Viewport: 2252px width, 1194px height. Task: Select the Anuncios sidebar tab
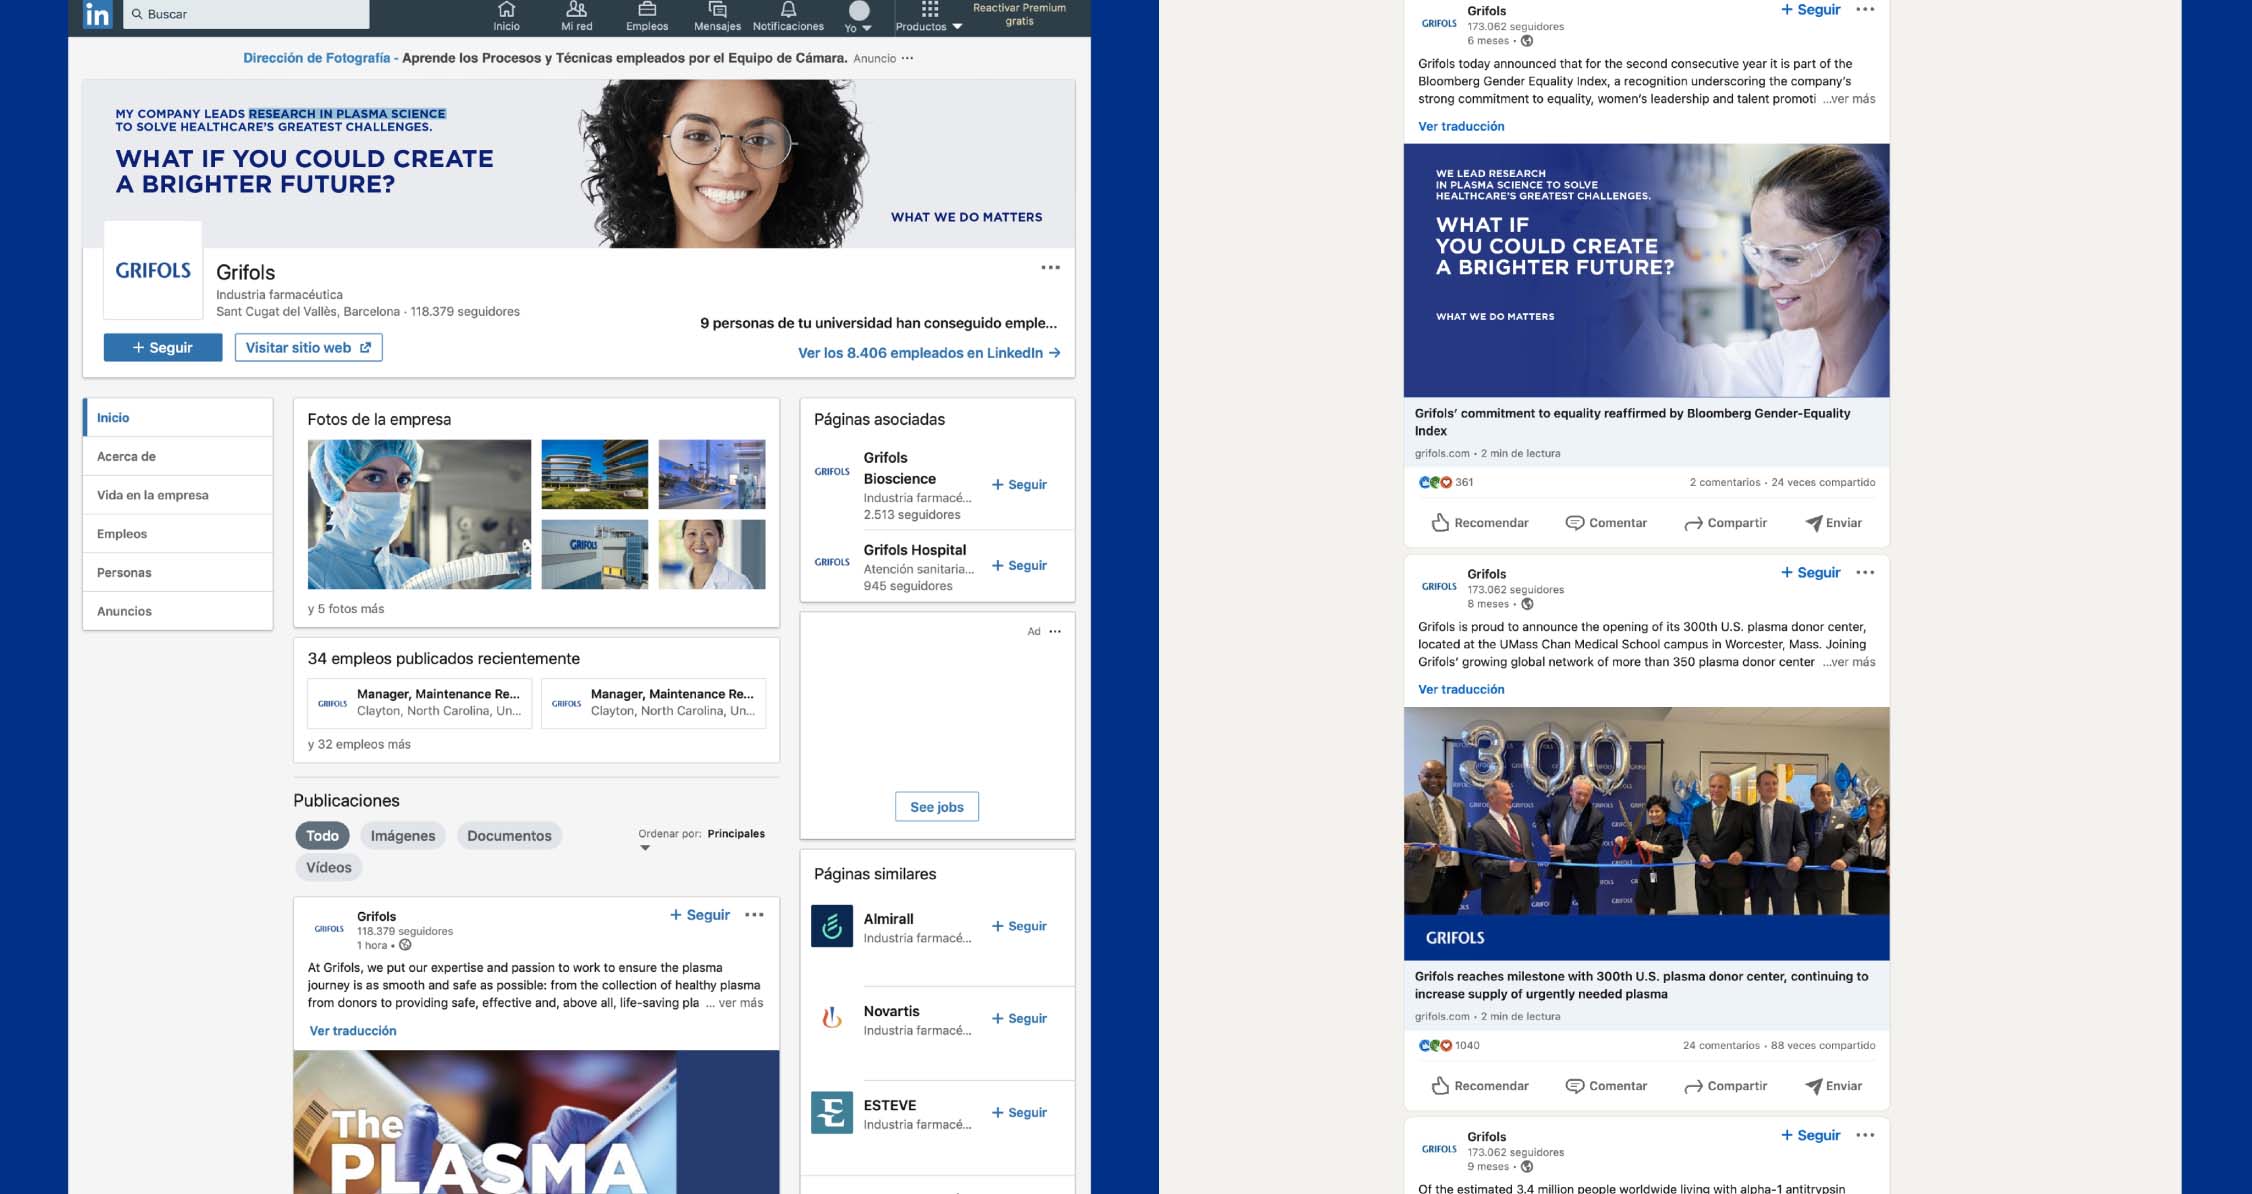[x=178, y=611]
